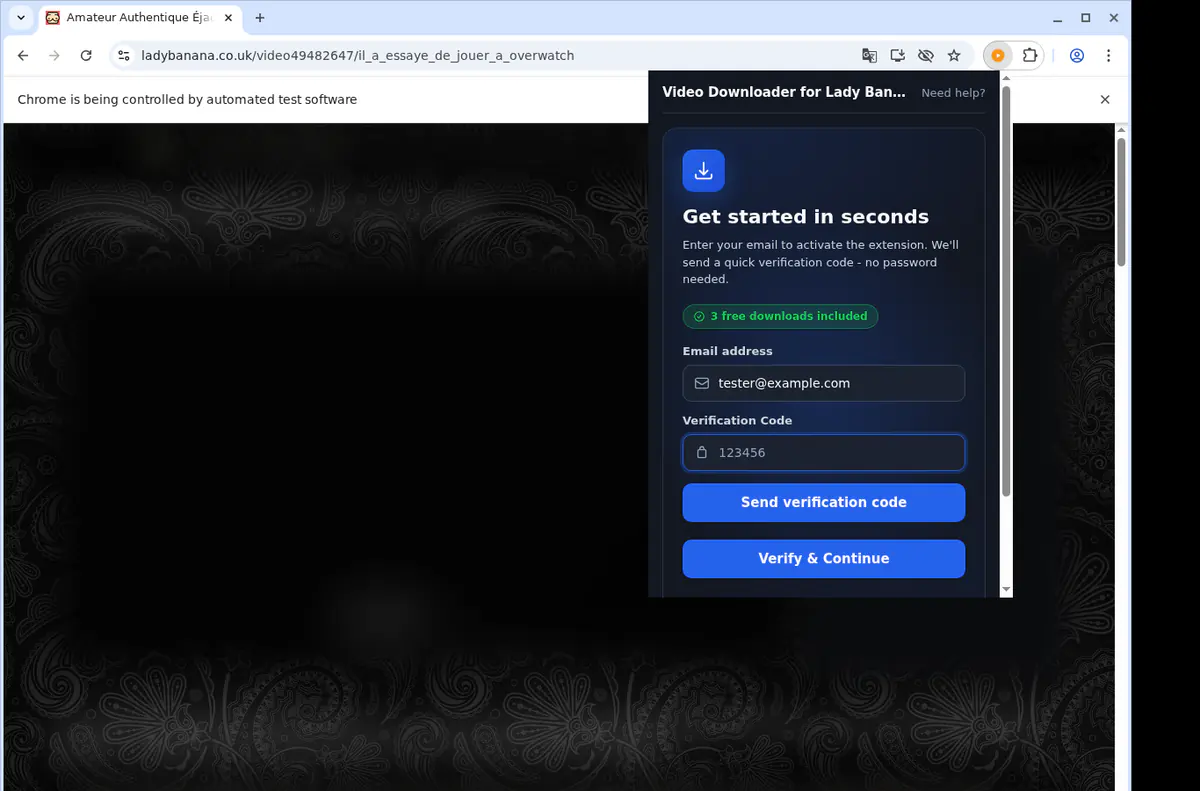The image size is (1200, 791).
Task: Click the popup scrollbar down arrow
Action: [1006, 590]
